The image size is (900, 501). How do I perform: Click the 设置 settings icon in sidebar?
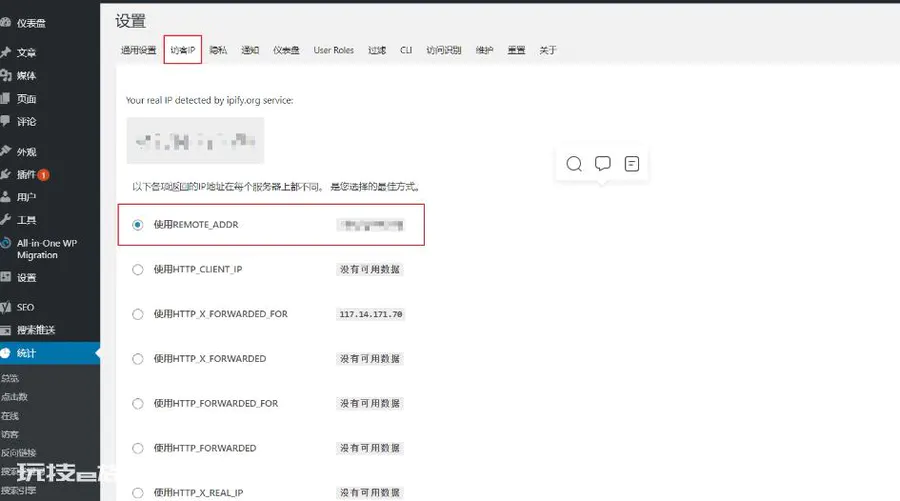(6, 277)
